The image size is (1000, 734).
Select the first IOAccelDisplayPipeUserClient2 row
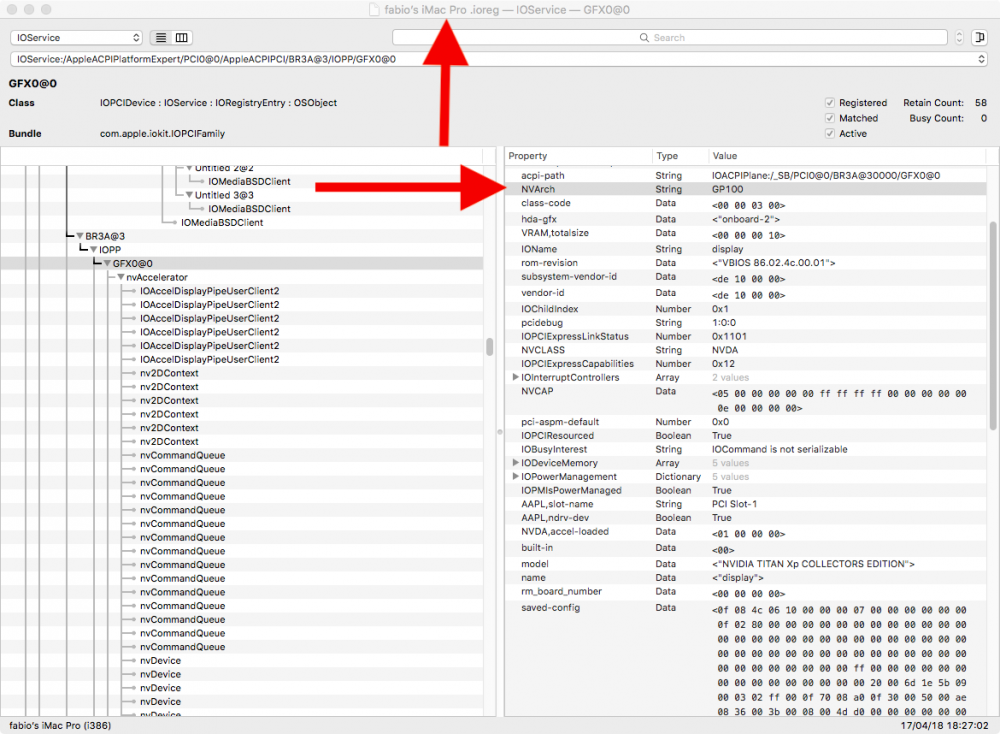[x=242, y=291]
